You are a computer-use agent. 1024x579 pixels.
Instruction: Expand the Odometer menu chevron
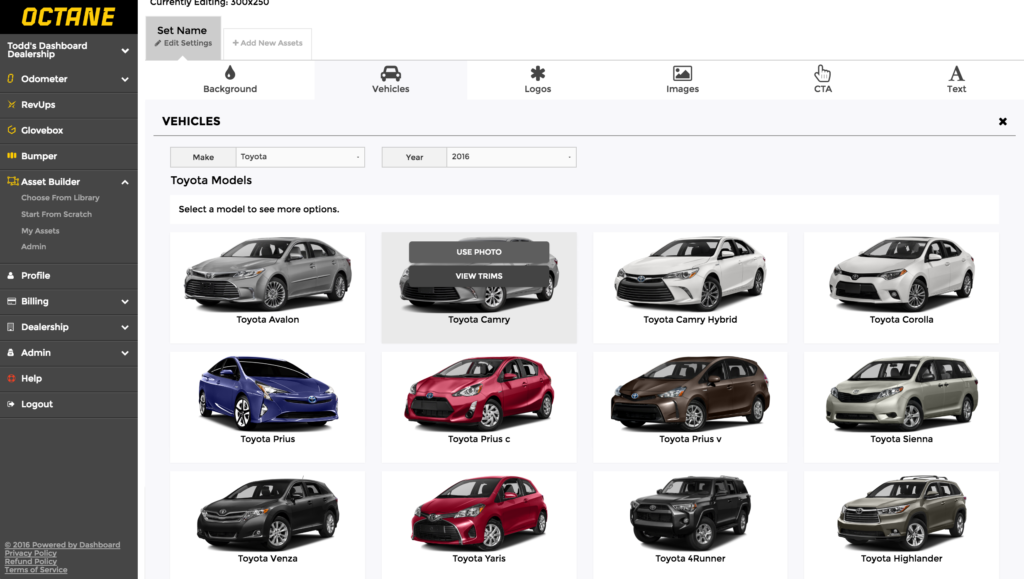click(x=125, y=79)
